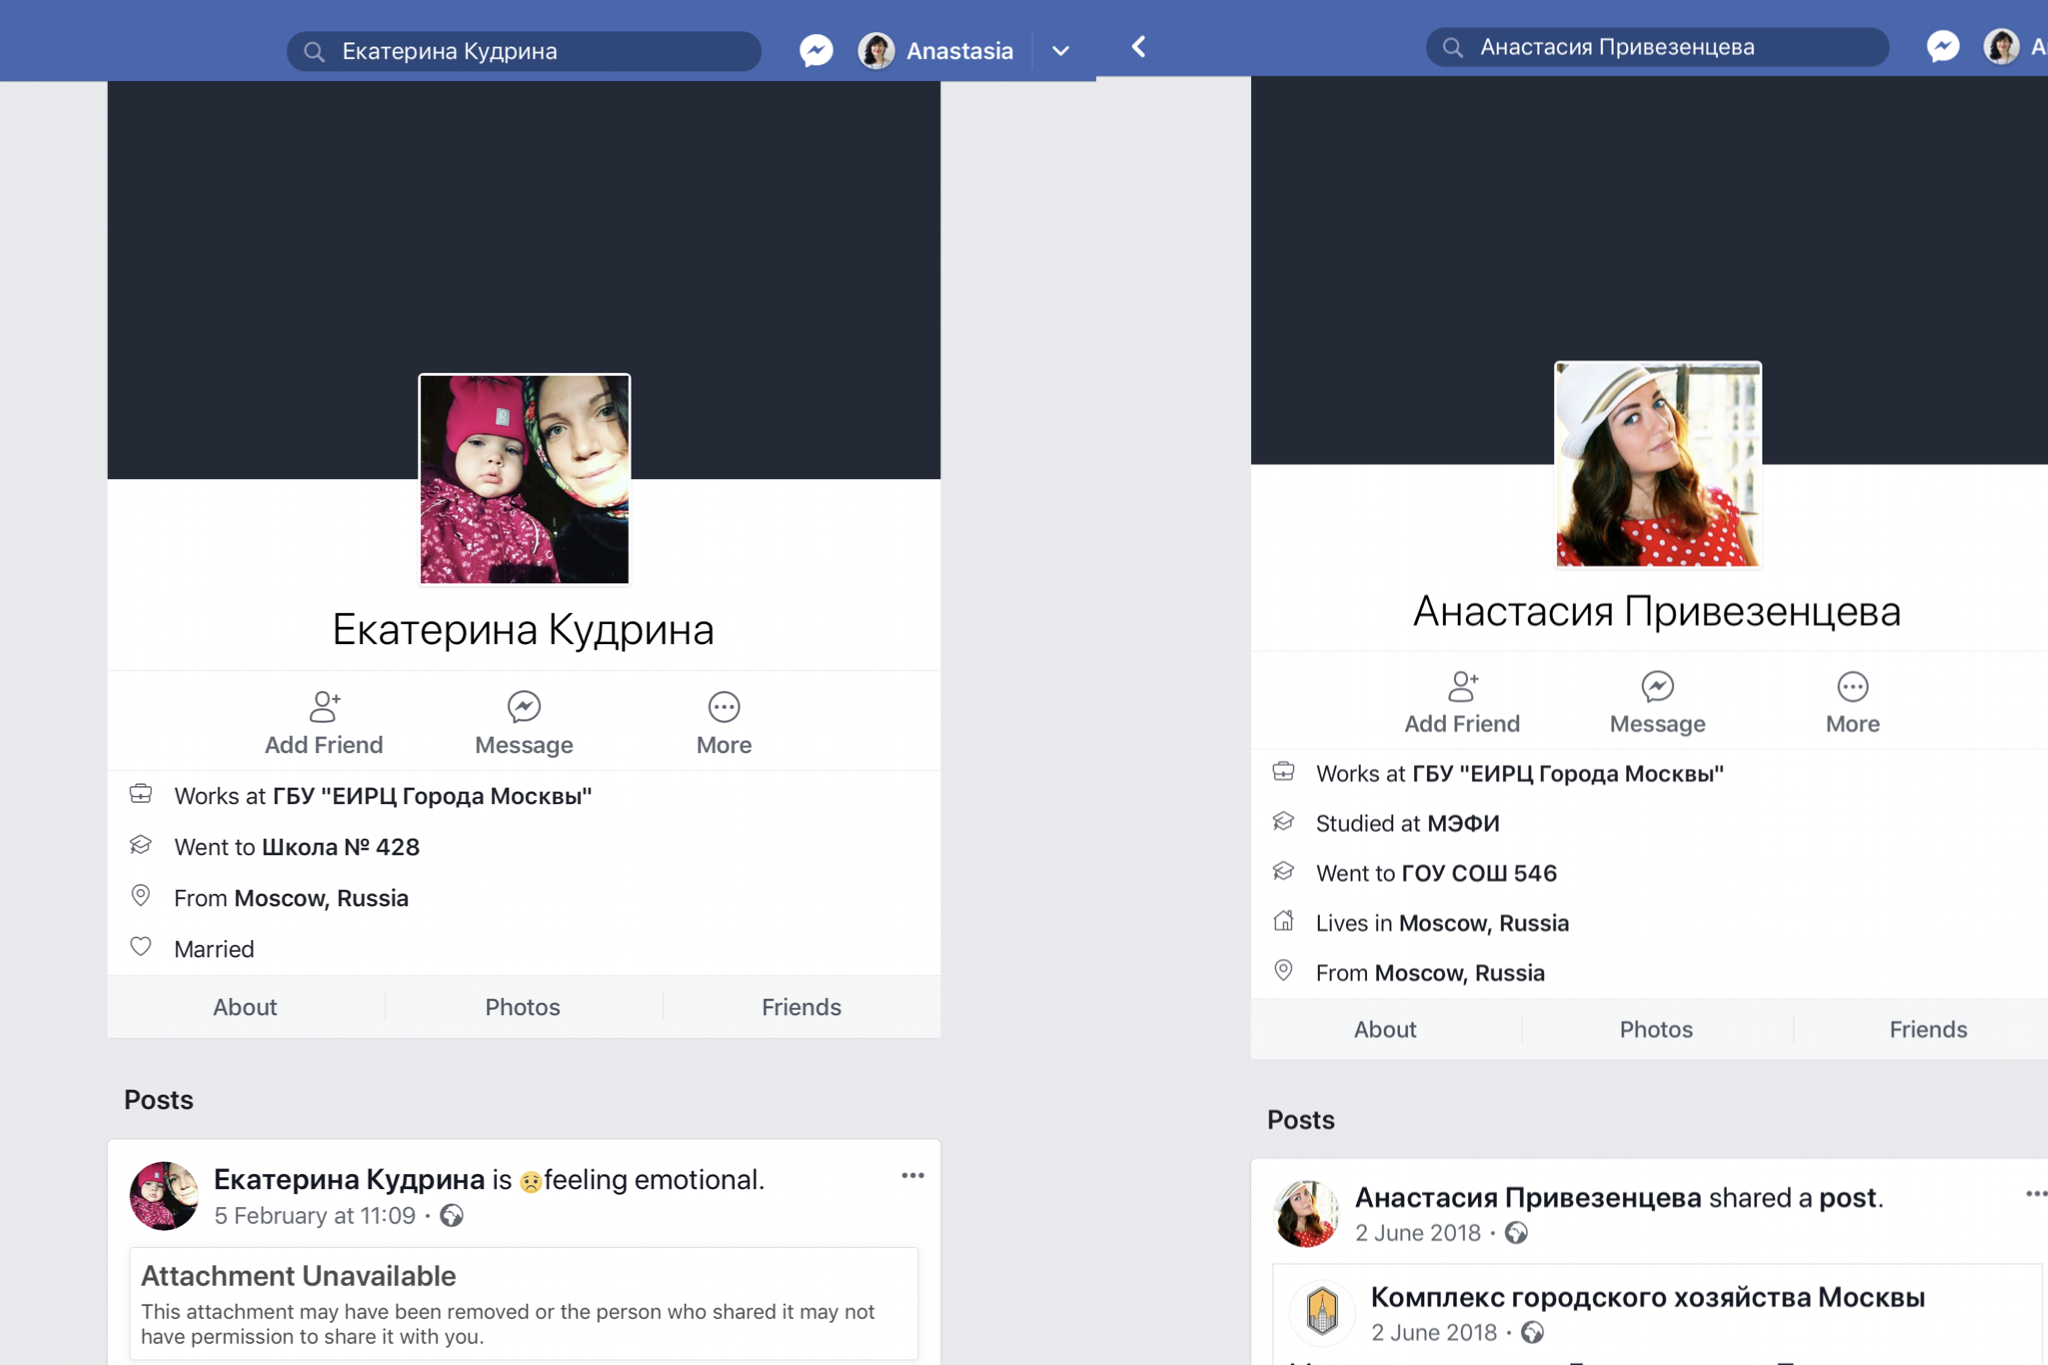Click ГБУ "ЕИРЦ Города Москвы" workplace link on left profile

point(432,796)
